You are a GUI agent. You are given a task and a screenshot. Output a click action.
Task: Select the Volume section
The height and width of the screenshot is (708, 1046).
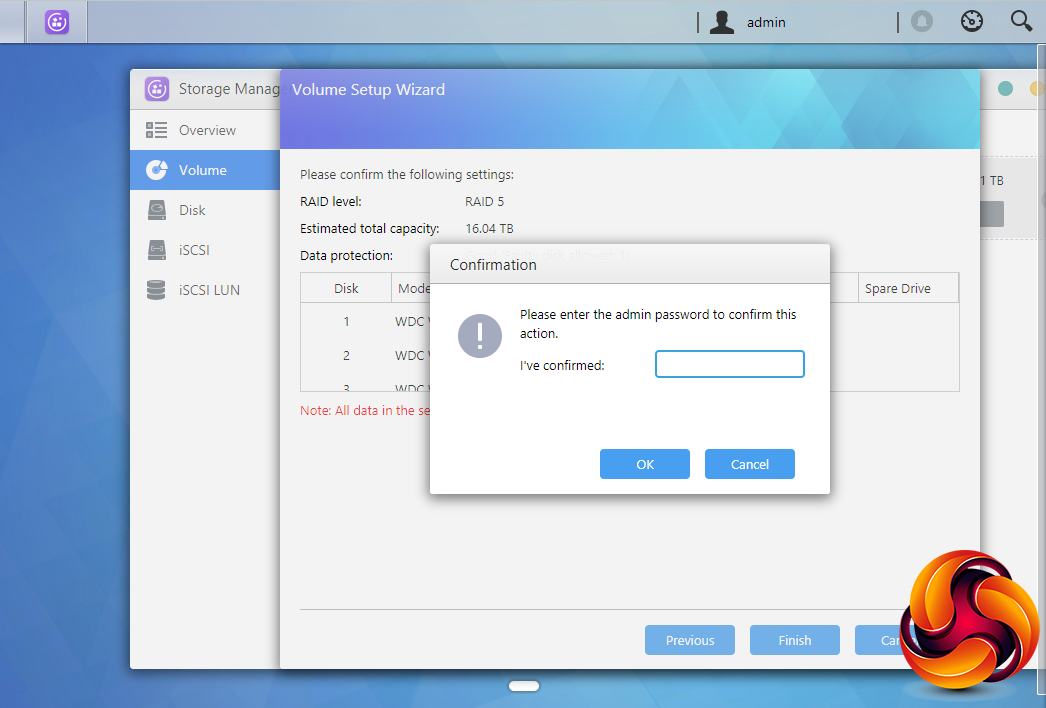click(x=205, y=170)
